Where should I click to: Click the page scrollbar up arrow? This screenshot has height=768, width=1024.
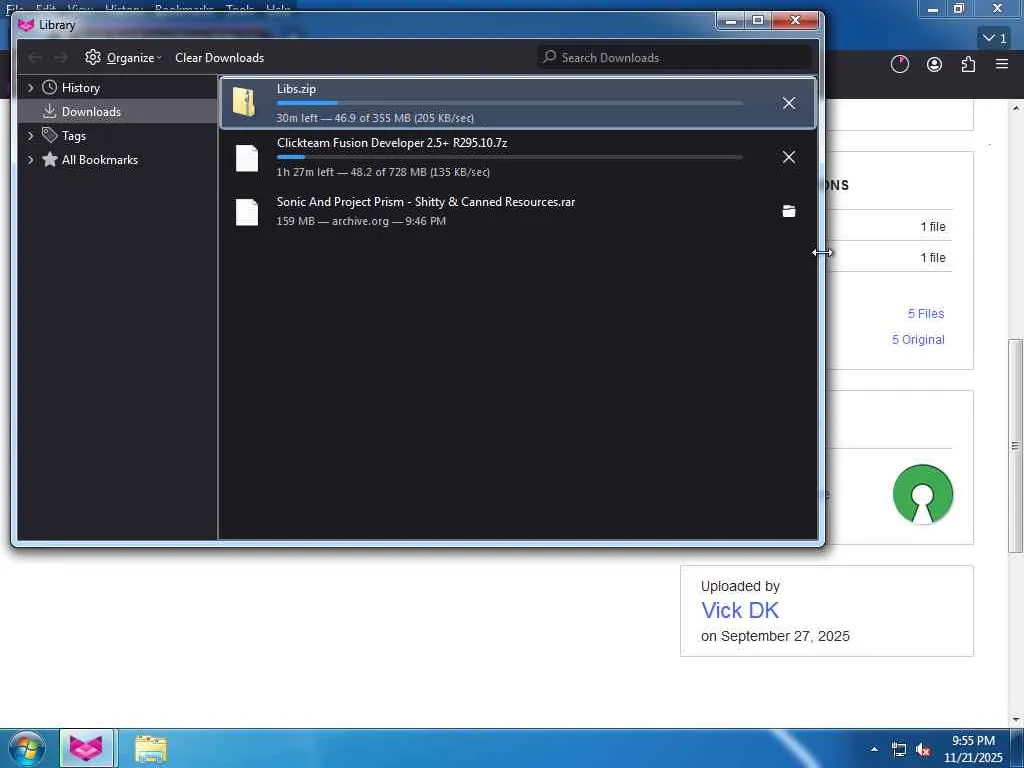click(x=1016, y=108)
